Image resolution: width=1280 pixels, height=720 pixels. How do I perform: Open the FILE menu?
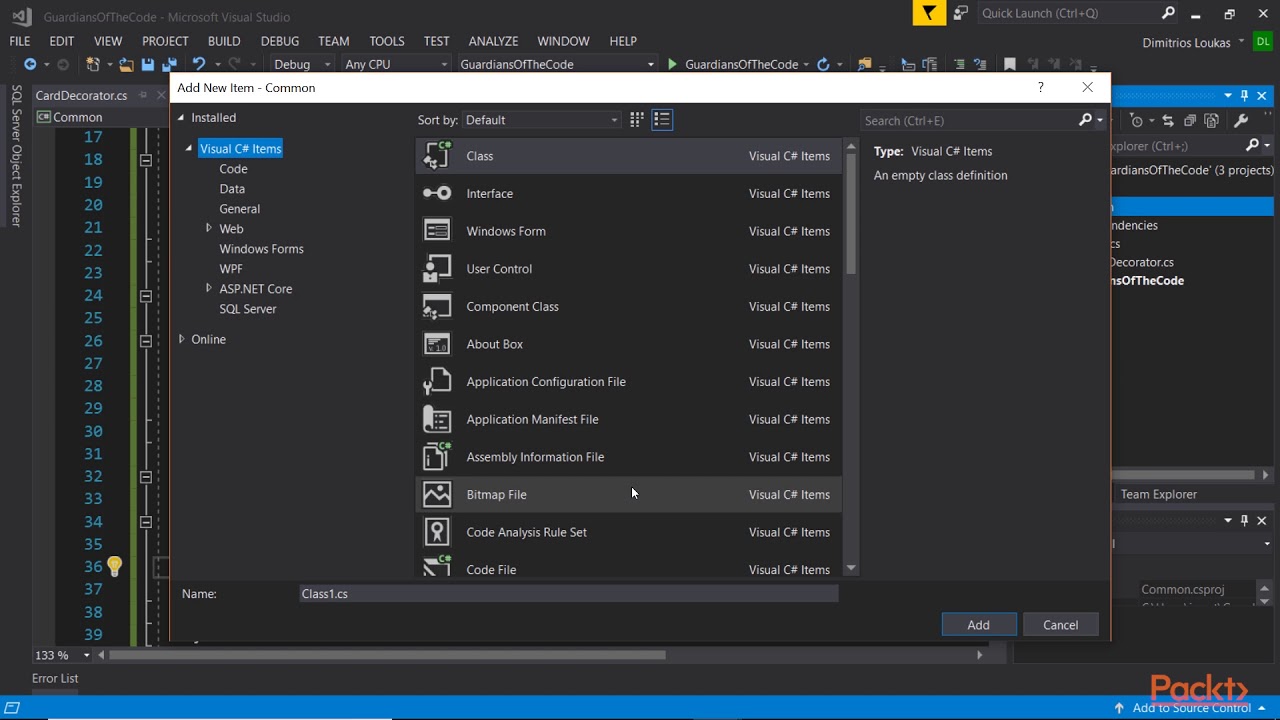pos(20,41)
